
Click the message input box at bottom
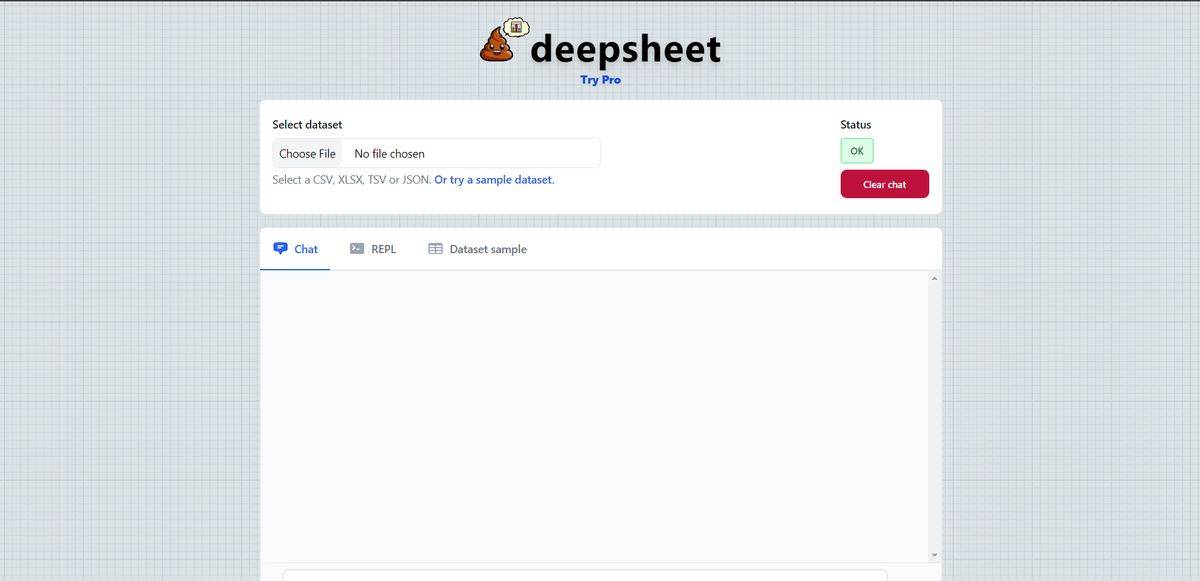[x=585, y=576]
